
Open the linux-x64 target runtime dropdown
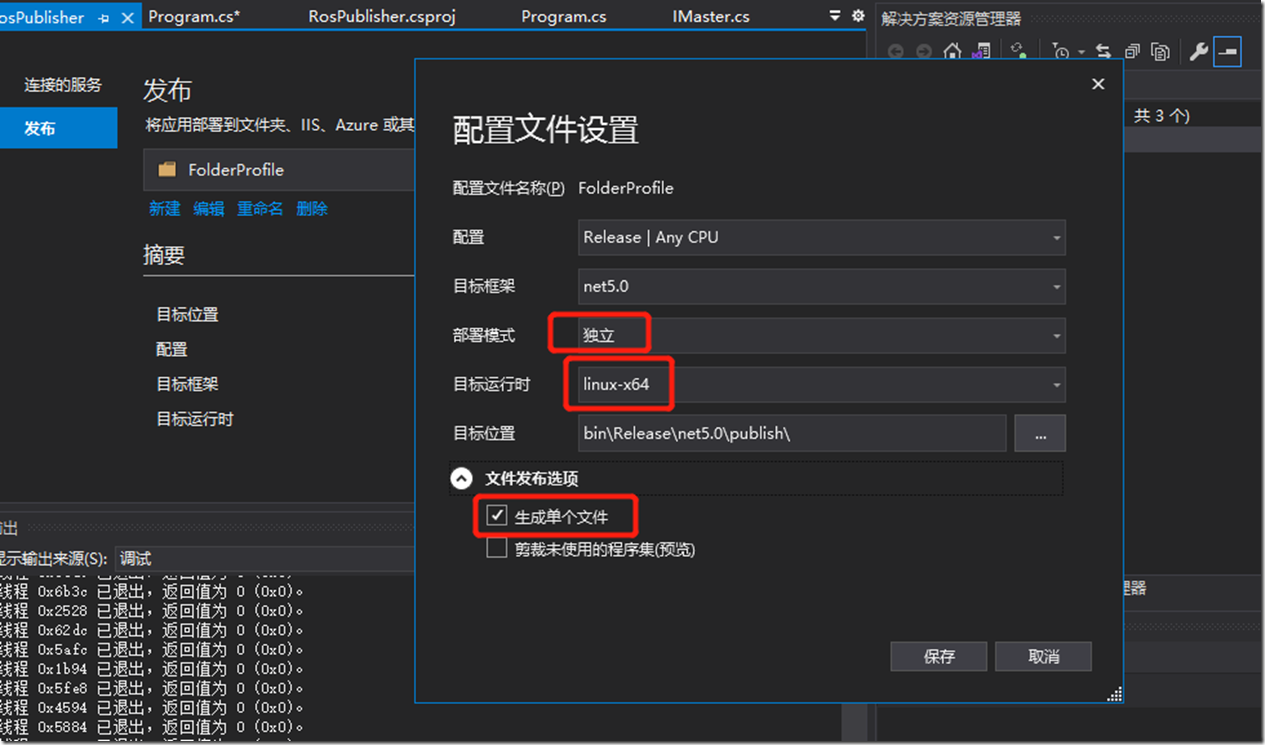pos(821,384)
